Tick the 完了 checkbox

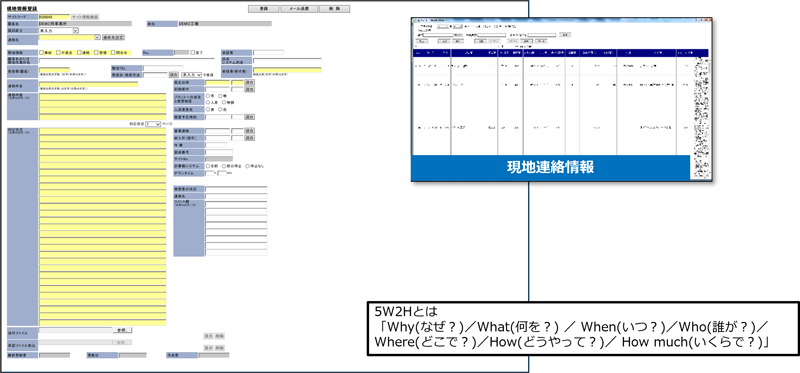click(192, 53)
